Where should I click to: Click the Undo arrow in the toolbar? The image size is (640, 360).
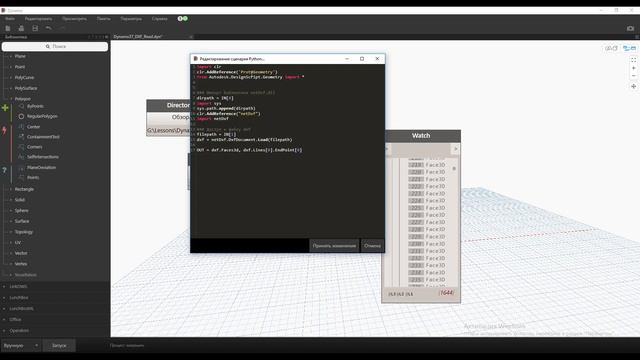49,28
